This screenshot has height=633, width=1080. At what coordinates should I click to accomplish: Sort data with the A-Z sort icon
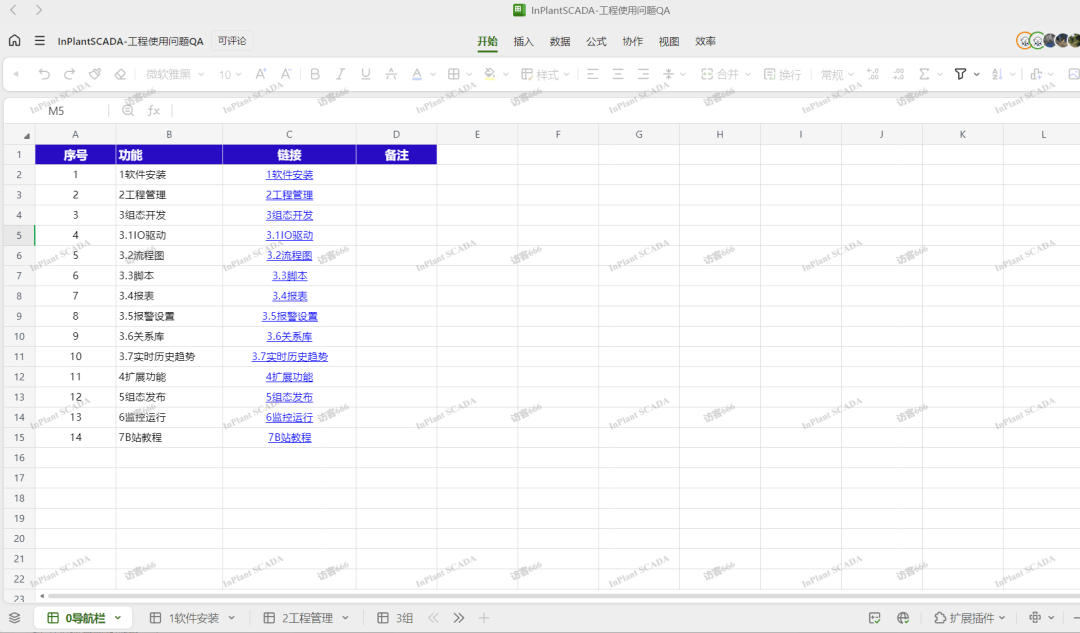[997, 74]
